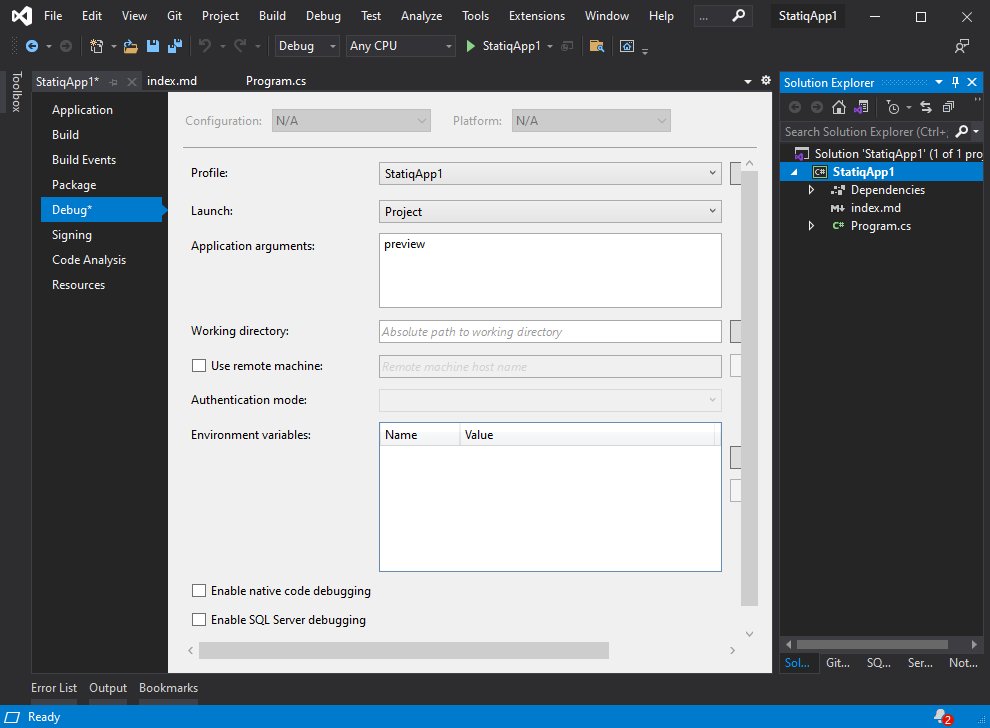The height and width of the screenshot is (728, 990).
Task: Click the notifications bell in status bar
Action: pyautogui.click(x=942, y=717)
